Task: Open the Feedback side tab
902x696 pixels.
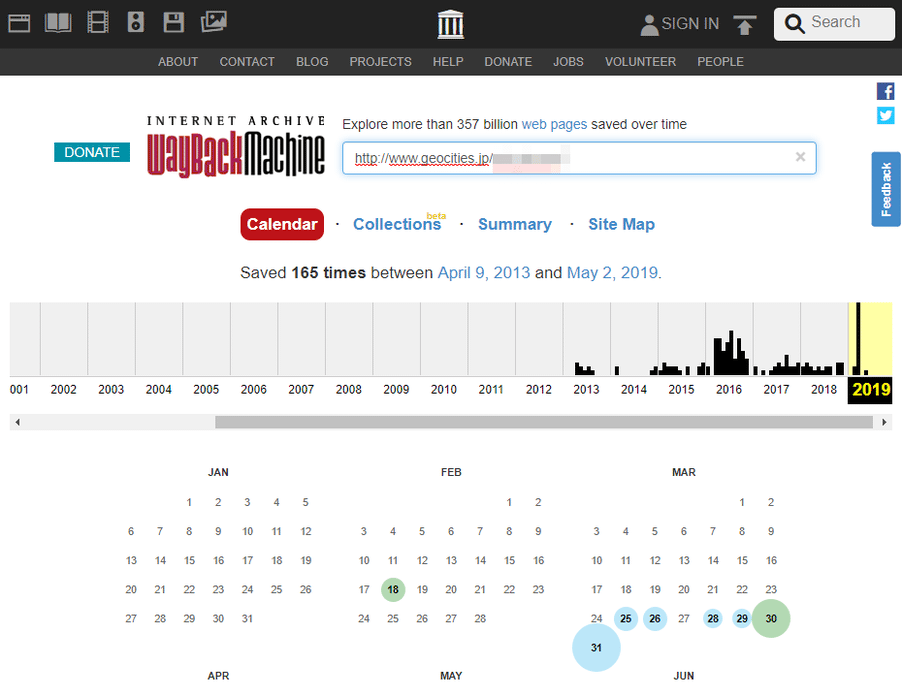Action: [886, 189]
